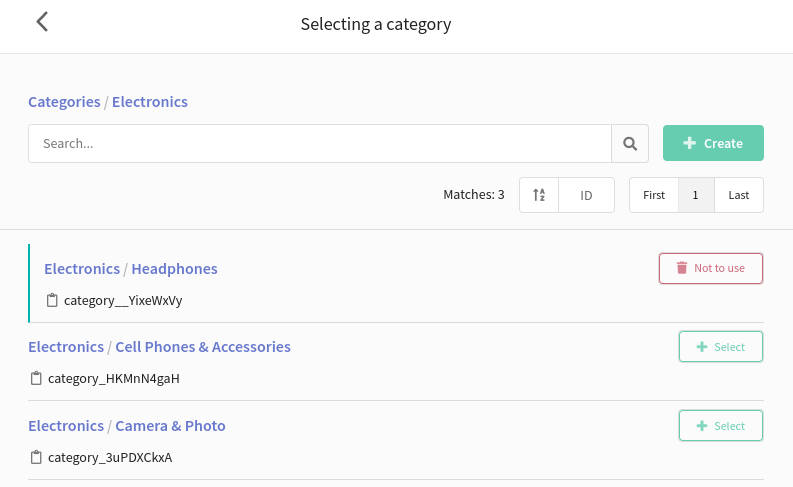Open the Electronics breadcrumb link at top

(150, 102)
